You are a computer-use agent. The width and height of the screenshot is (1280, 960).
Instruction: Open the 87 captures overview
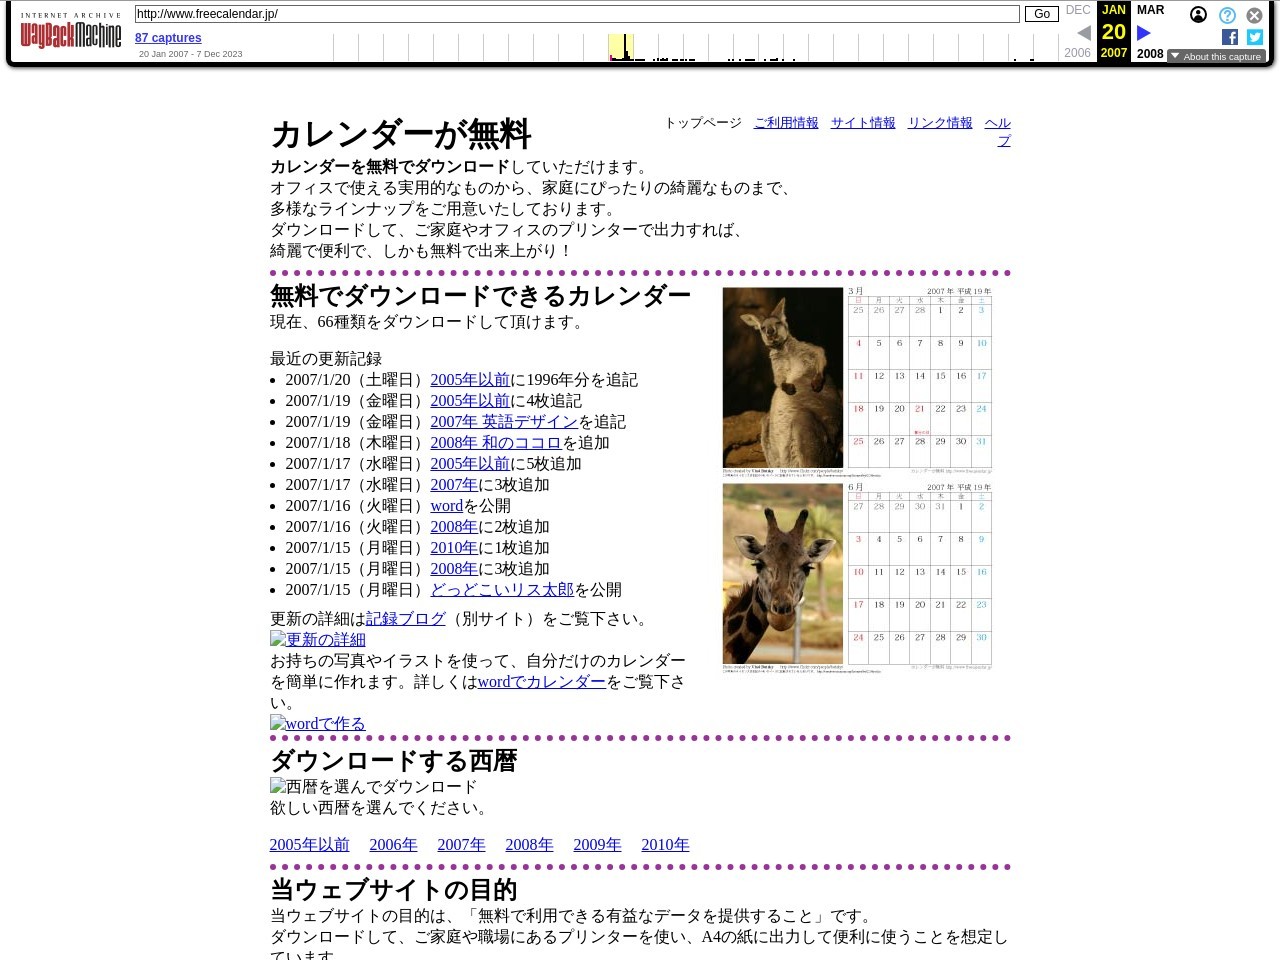click(x=168, y=38)
